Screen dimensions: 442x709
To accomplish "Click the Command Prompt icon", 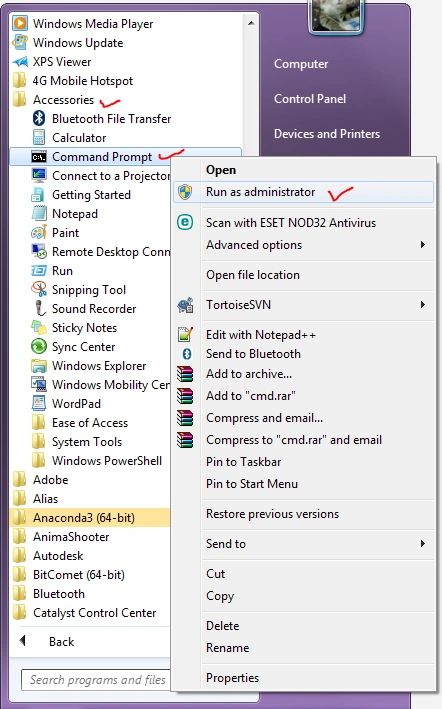I will point(38,157).
